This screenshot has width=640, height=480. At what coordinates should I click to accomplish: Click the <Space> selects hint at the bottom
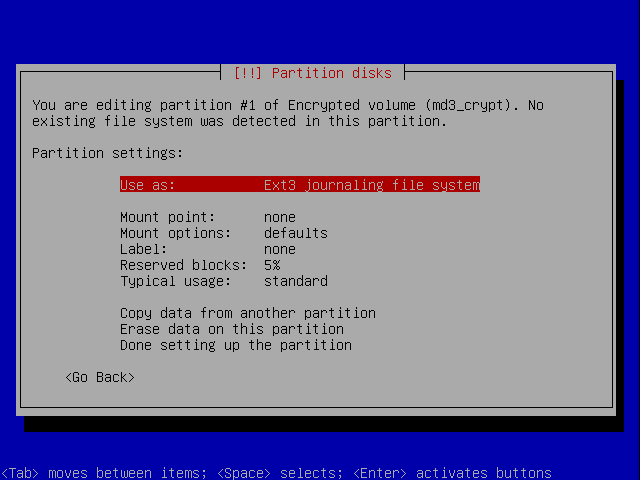[x=280, y=473]
